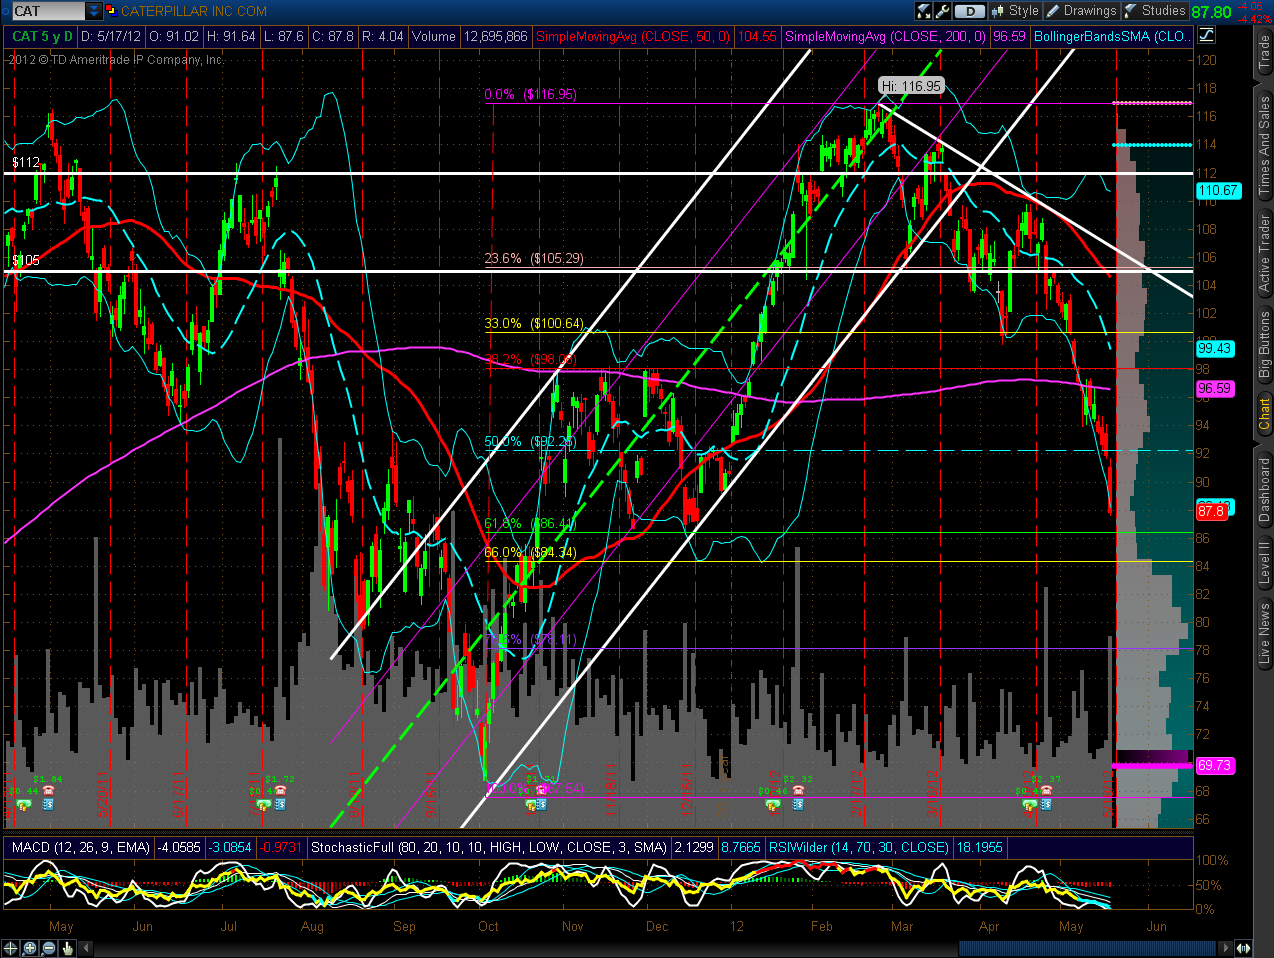Click the StochasticFull study label
Screen dimensions: 1274x958
pos(489,847)
